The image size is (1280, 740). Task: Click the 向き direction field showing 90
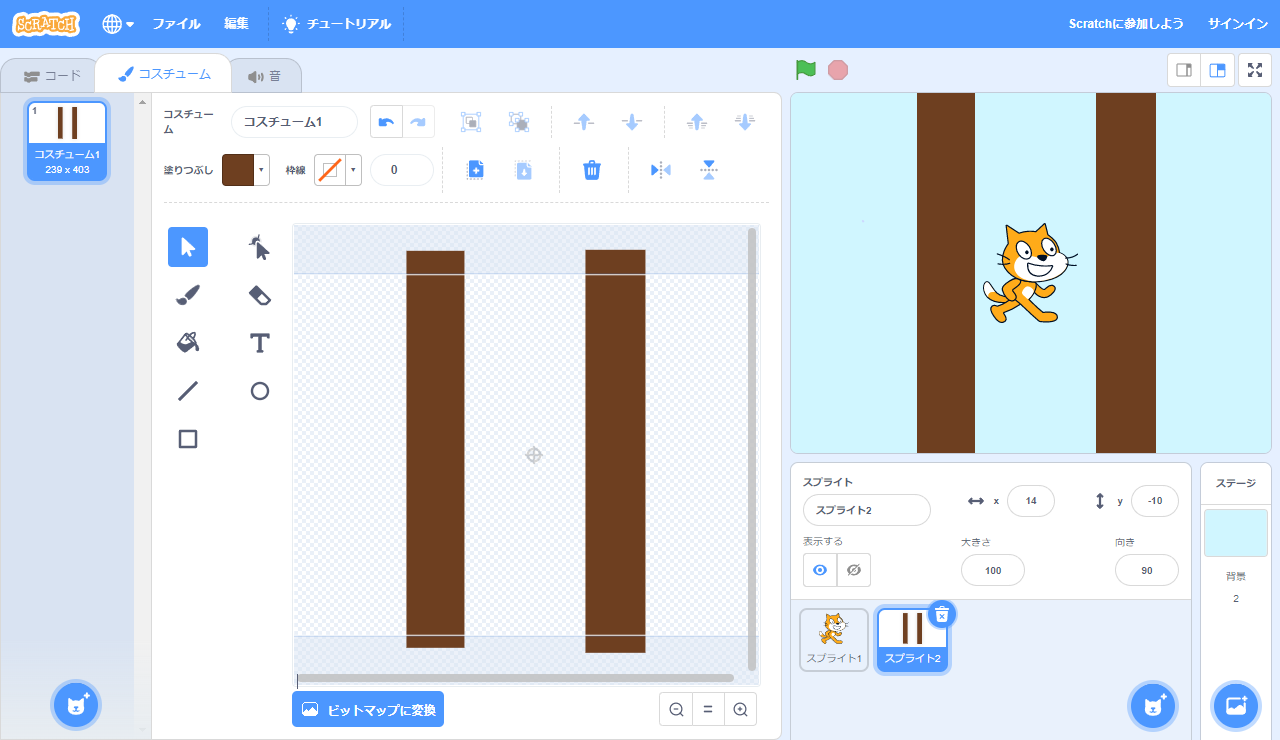click(x=1147, y=570)
